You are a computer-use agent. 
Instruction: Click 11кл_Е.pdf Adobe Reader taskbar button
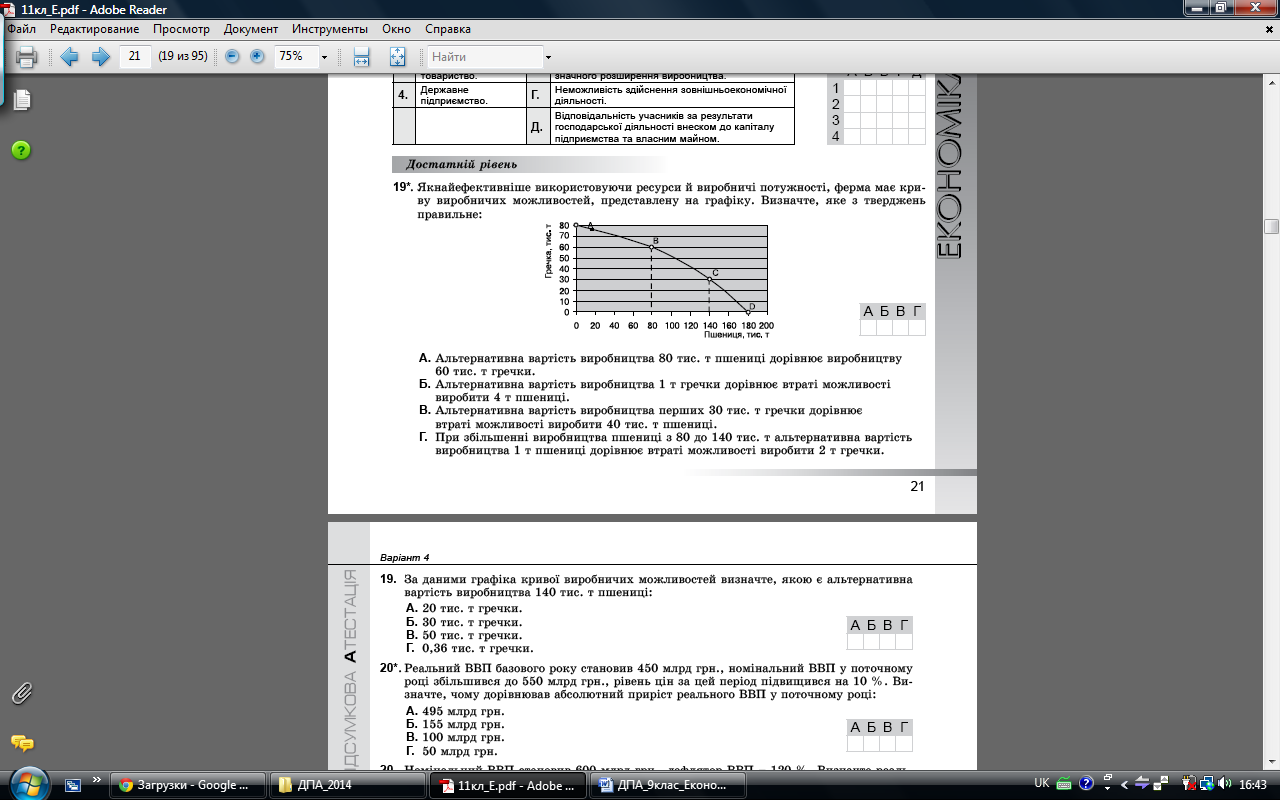click(507, 785)
